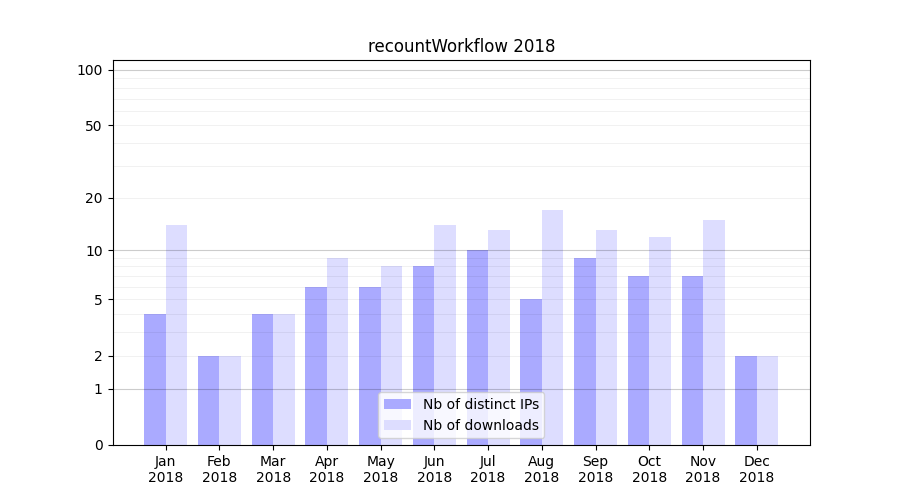Screen dimensions: 900x500
Task: Click the Jun 2018 x-axis label
Action: (434, 469)
